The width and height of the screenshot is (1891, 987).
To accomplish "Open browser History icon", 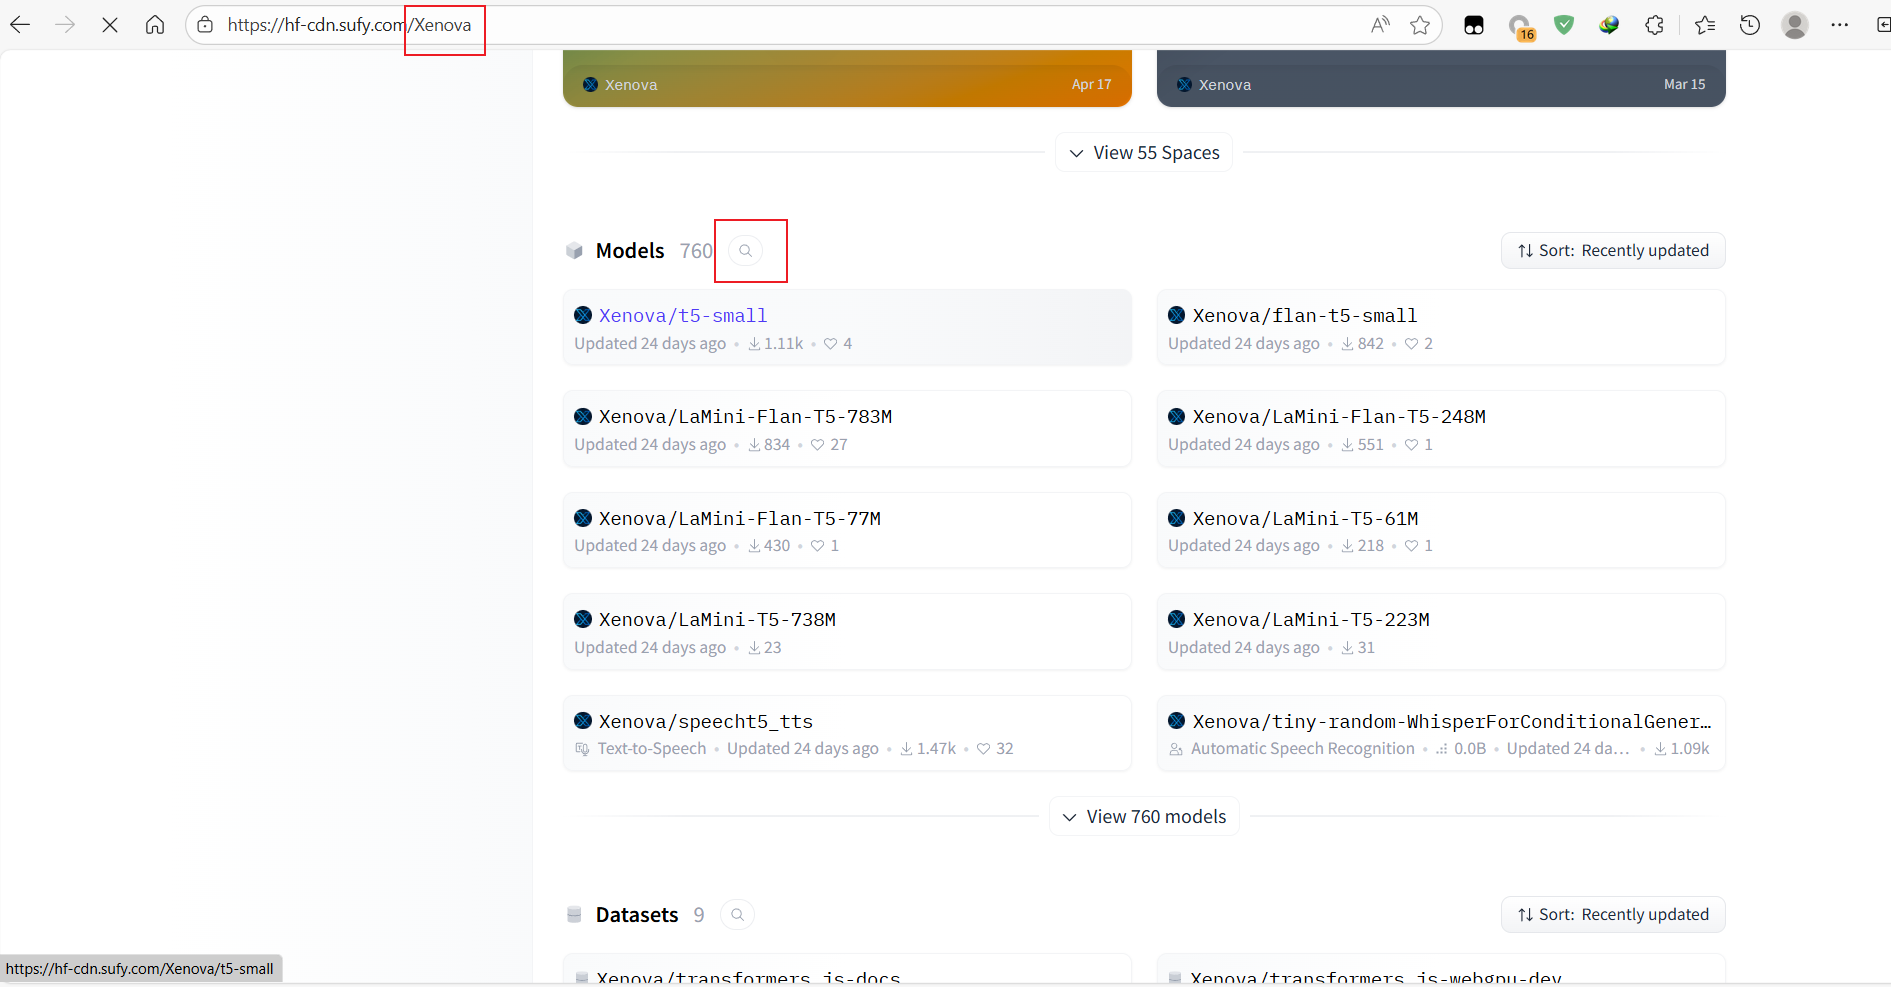I will coord(1750,25).
